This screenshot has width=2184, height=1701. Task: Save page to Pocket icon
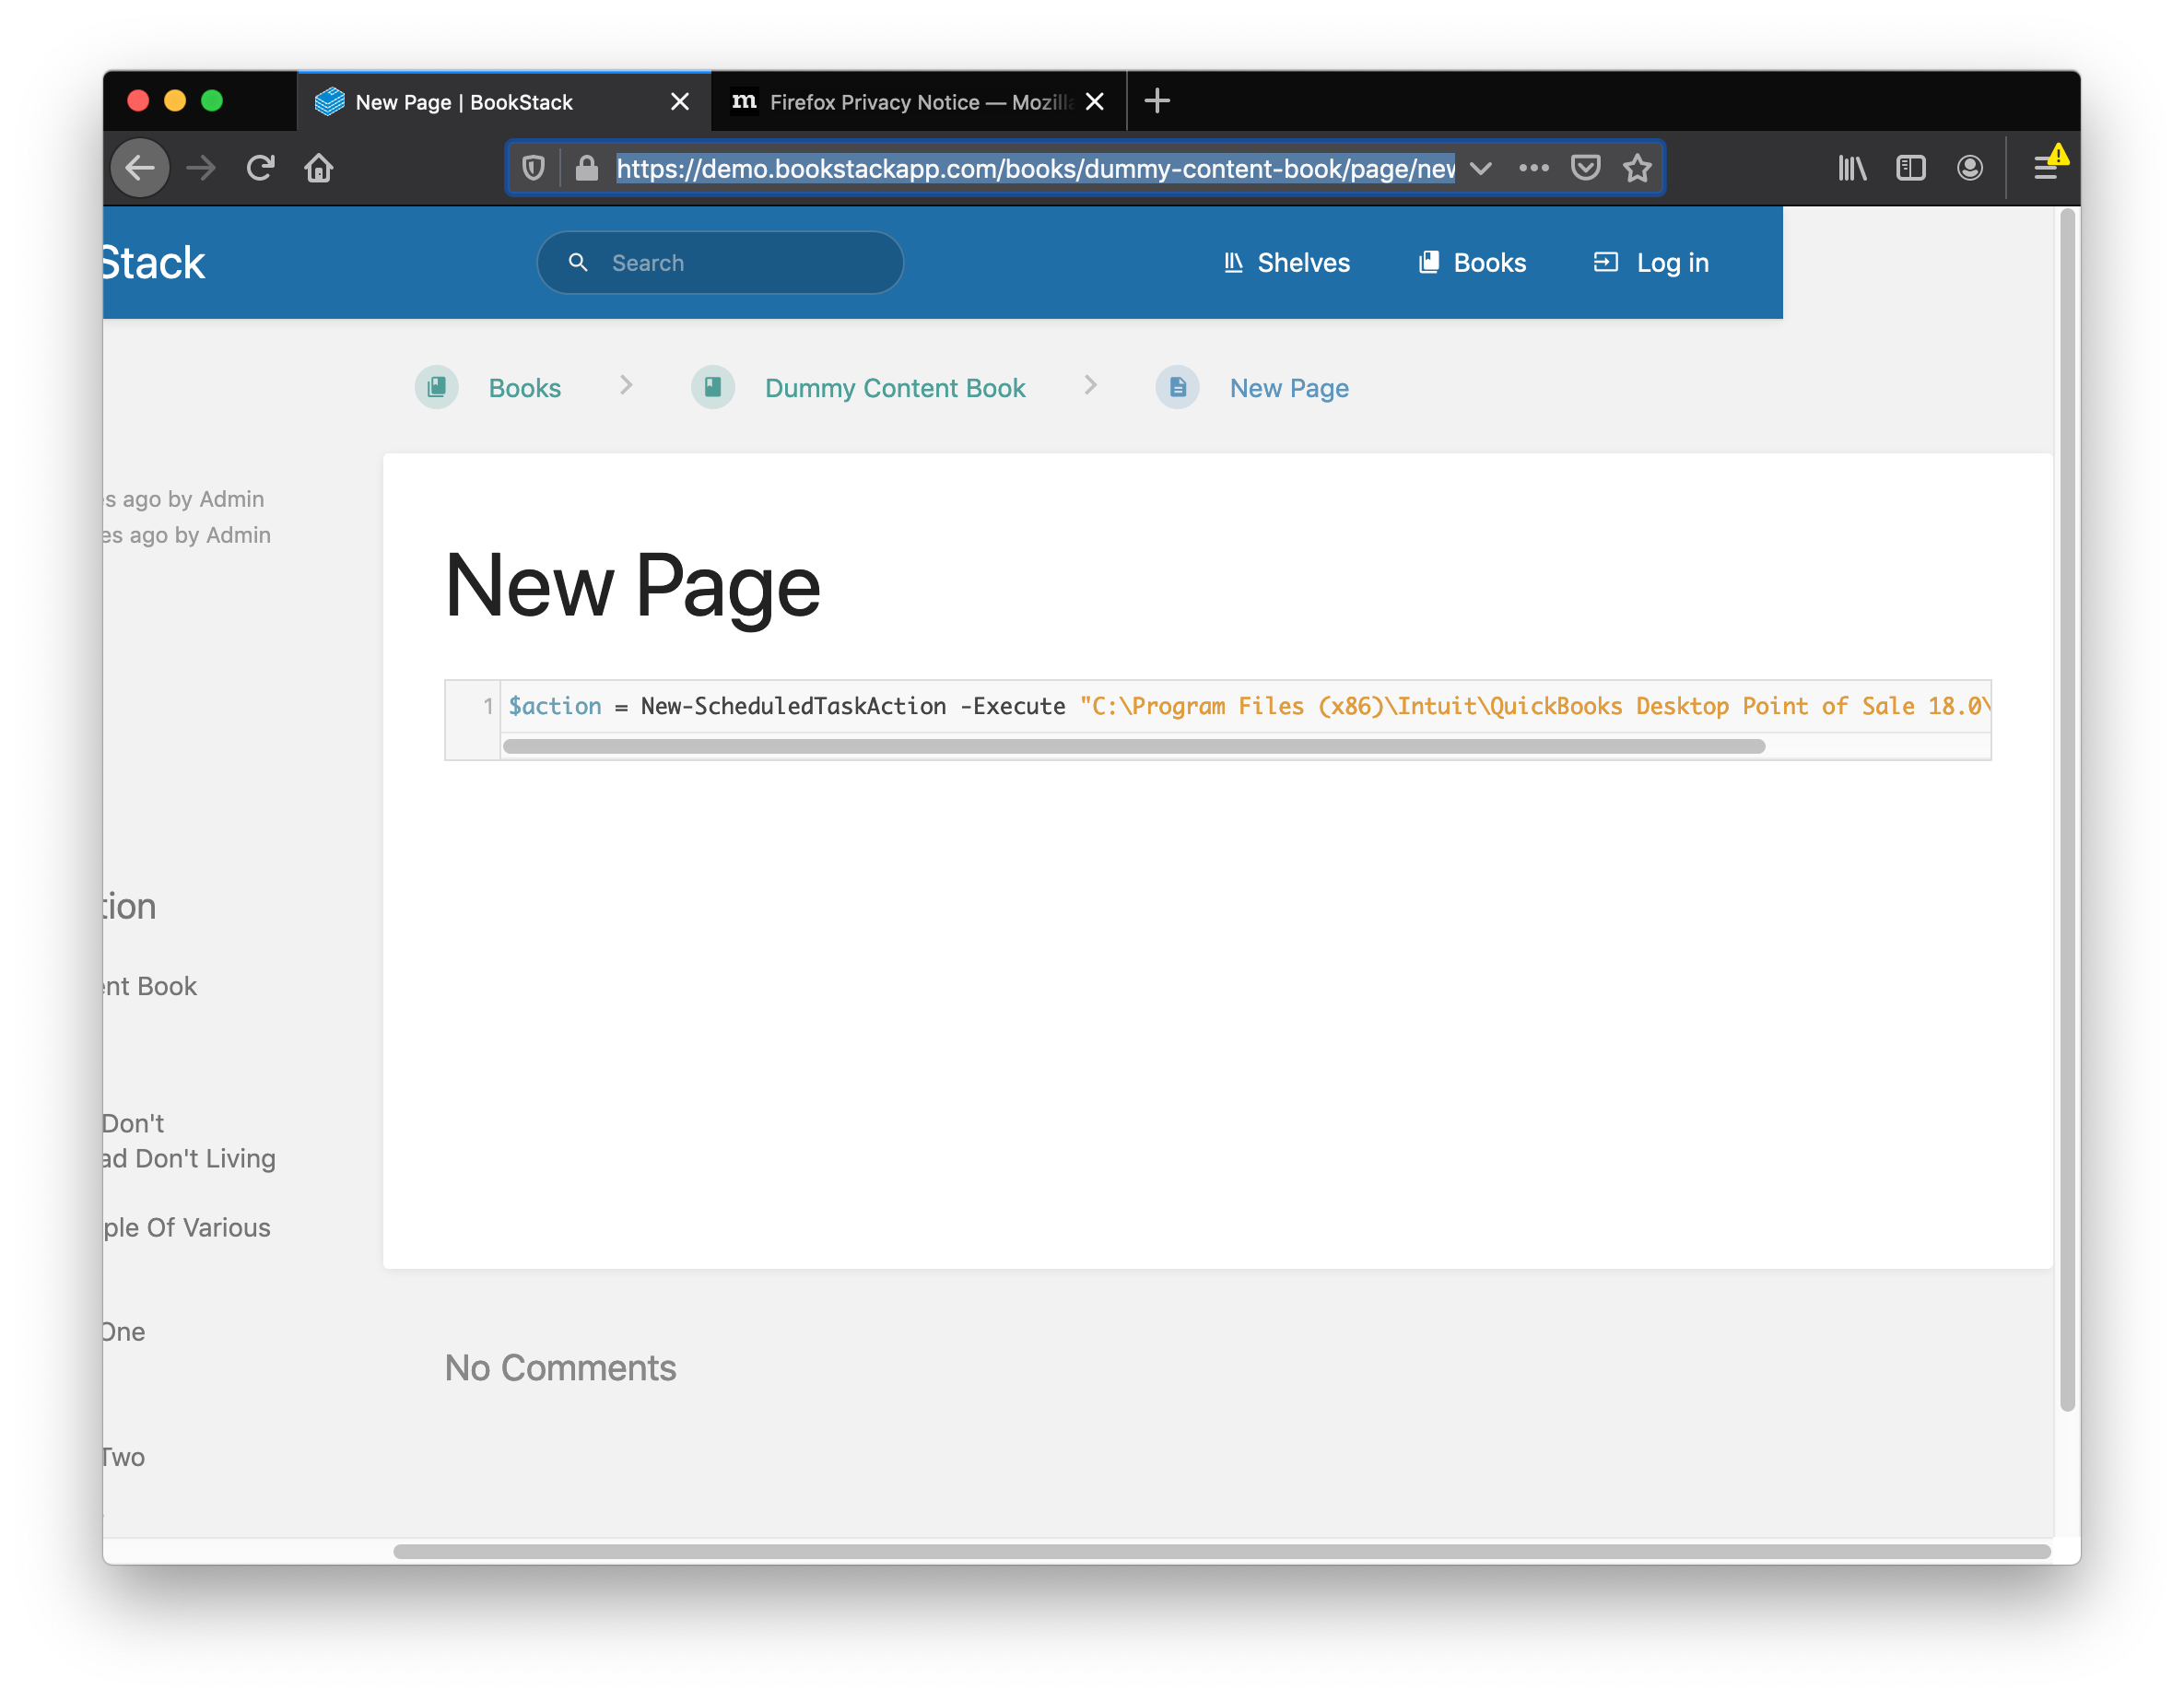[x=1585, y=168]
